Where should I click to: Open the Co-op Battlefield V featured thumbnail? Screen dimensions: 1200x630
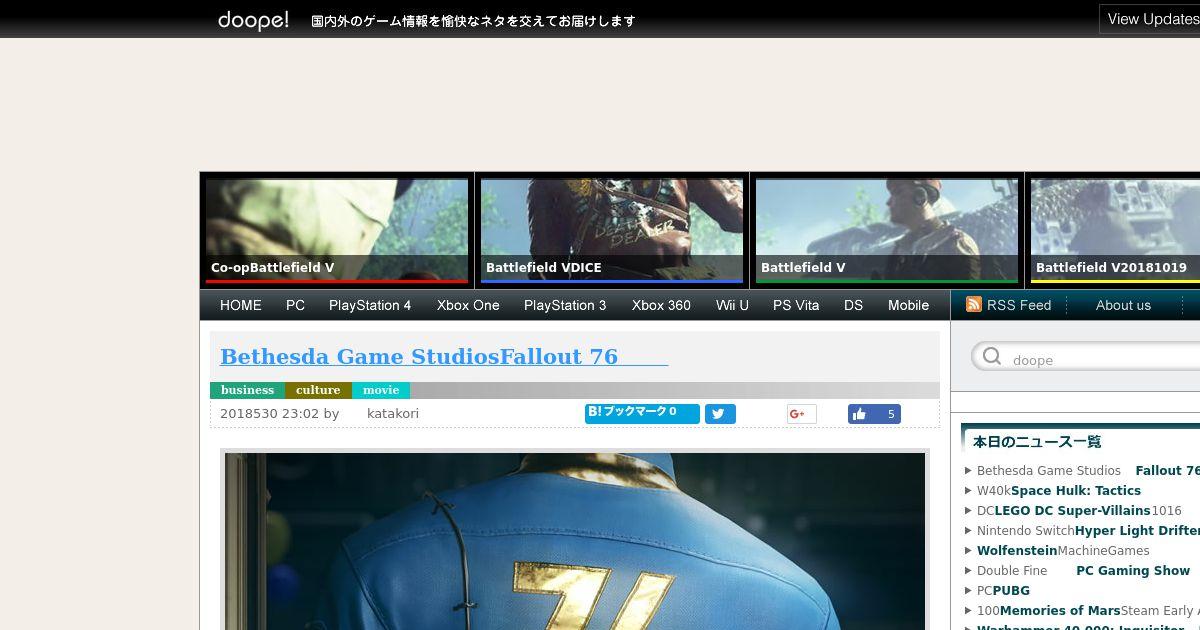pyautogui.click(x=337, y=230)
